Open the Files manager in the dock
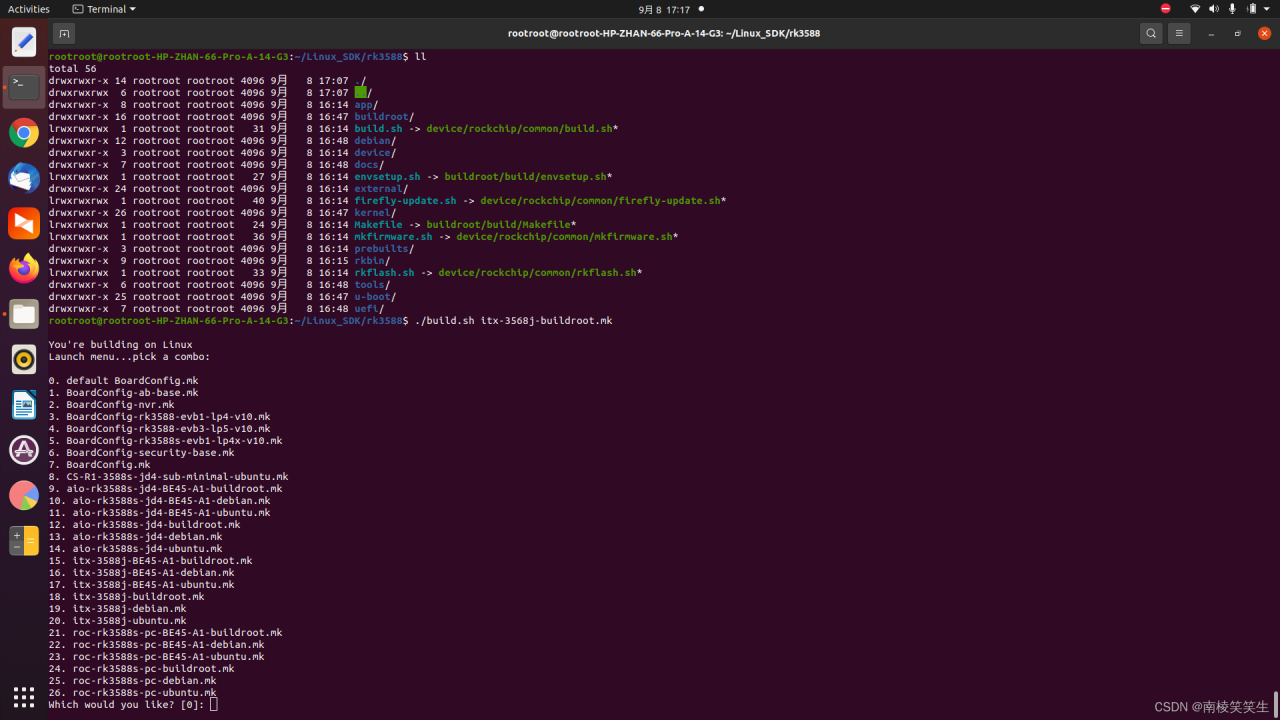This screenshot has width=1280, height=720. (x=24, y=314)
